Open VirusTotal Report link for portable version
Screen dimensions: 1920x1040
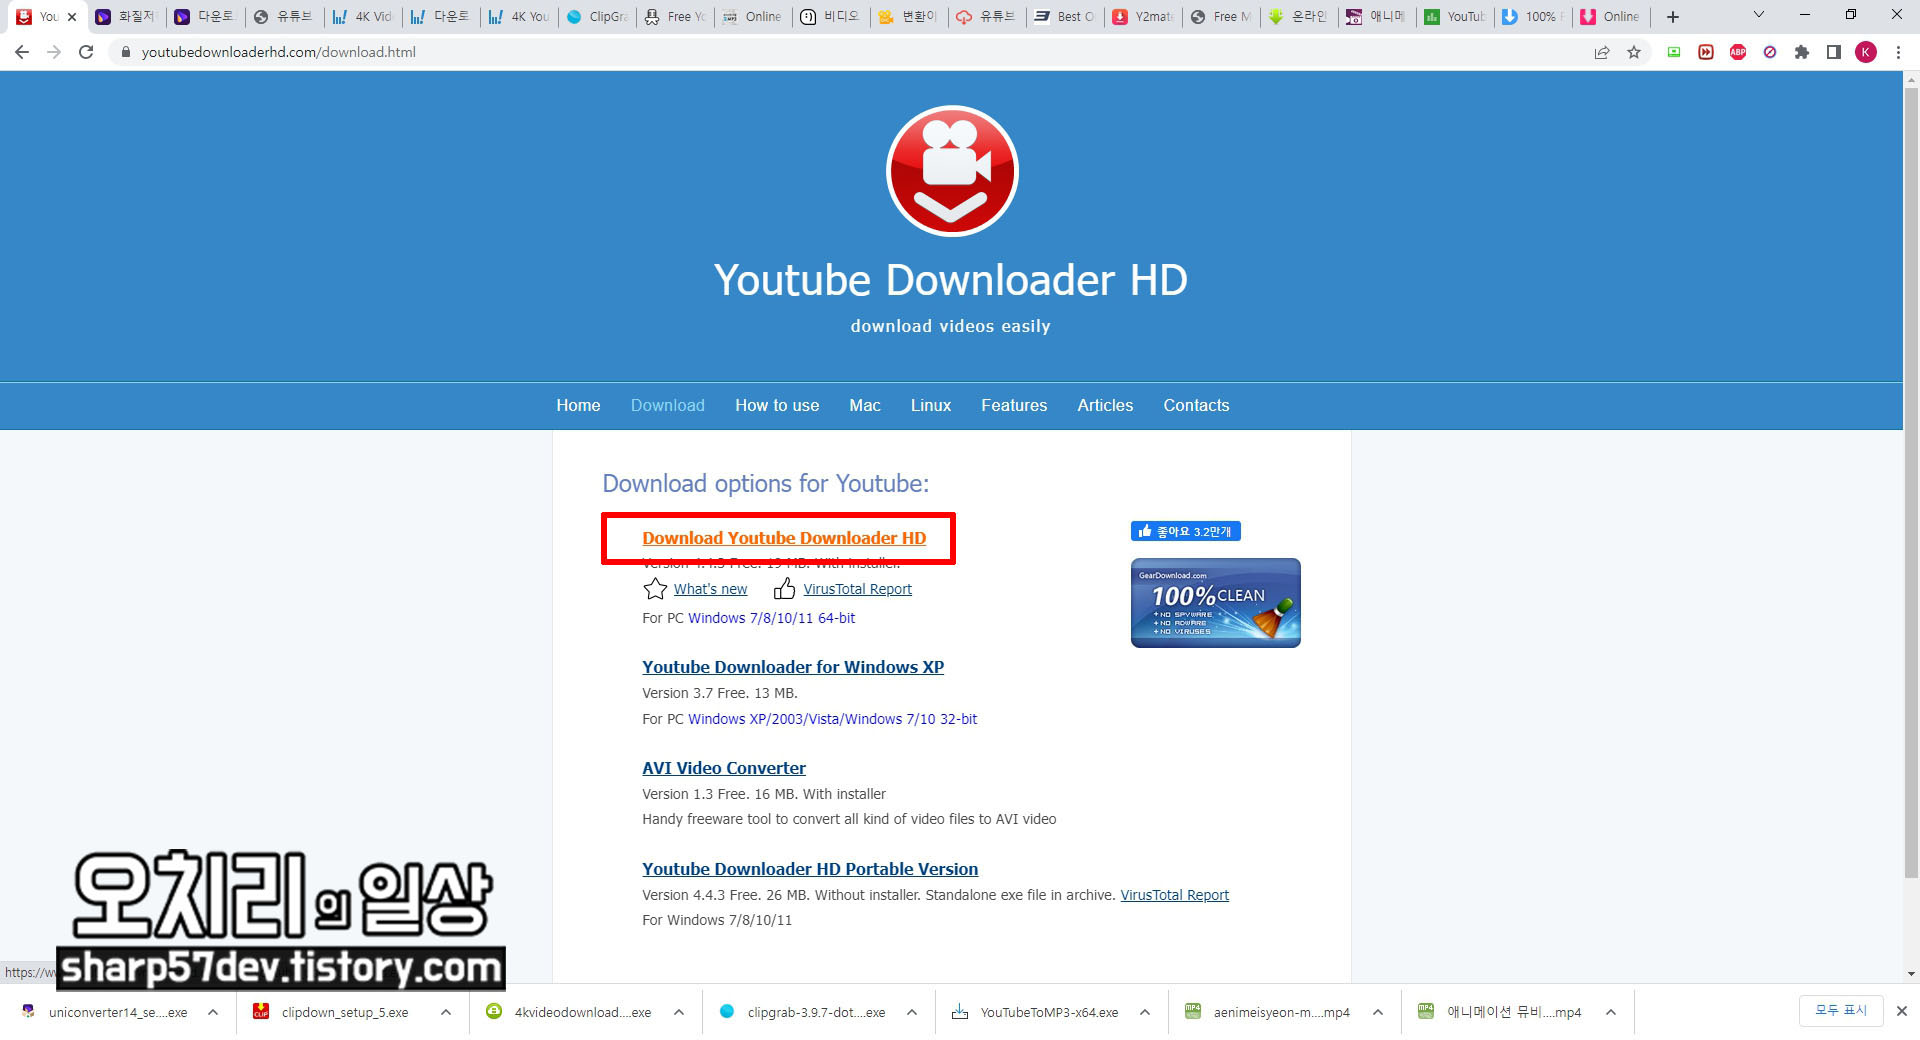pyautogui.click(x=1174, y=895)
